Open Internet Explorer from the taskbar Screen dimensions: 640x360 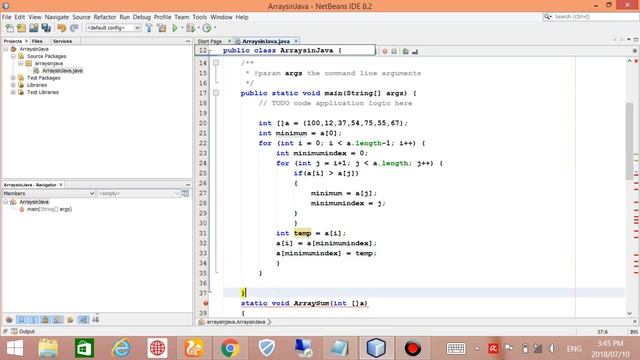click(121, 348)
